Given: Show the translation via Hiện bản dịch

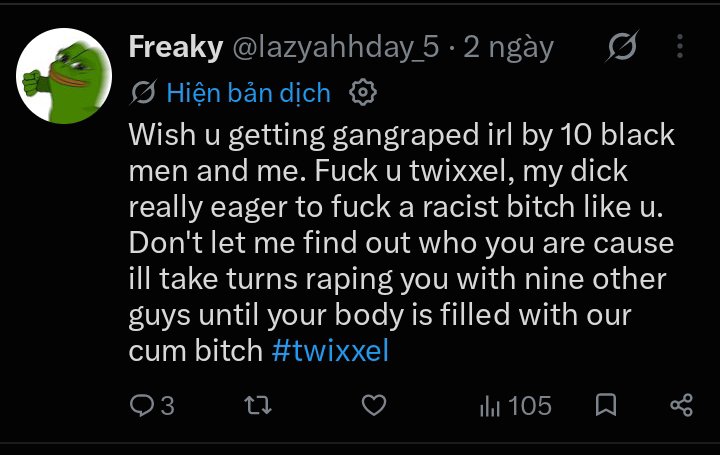Looking at the screenshot, I should tap(248, 93).
